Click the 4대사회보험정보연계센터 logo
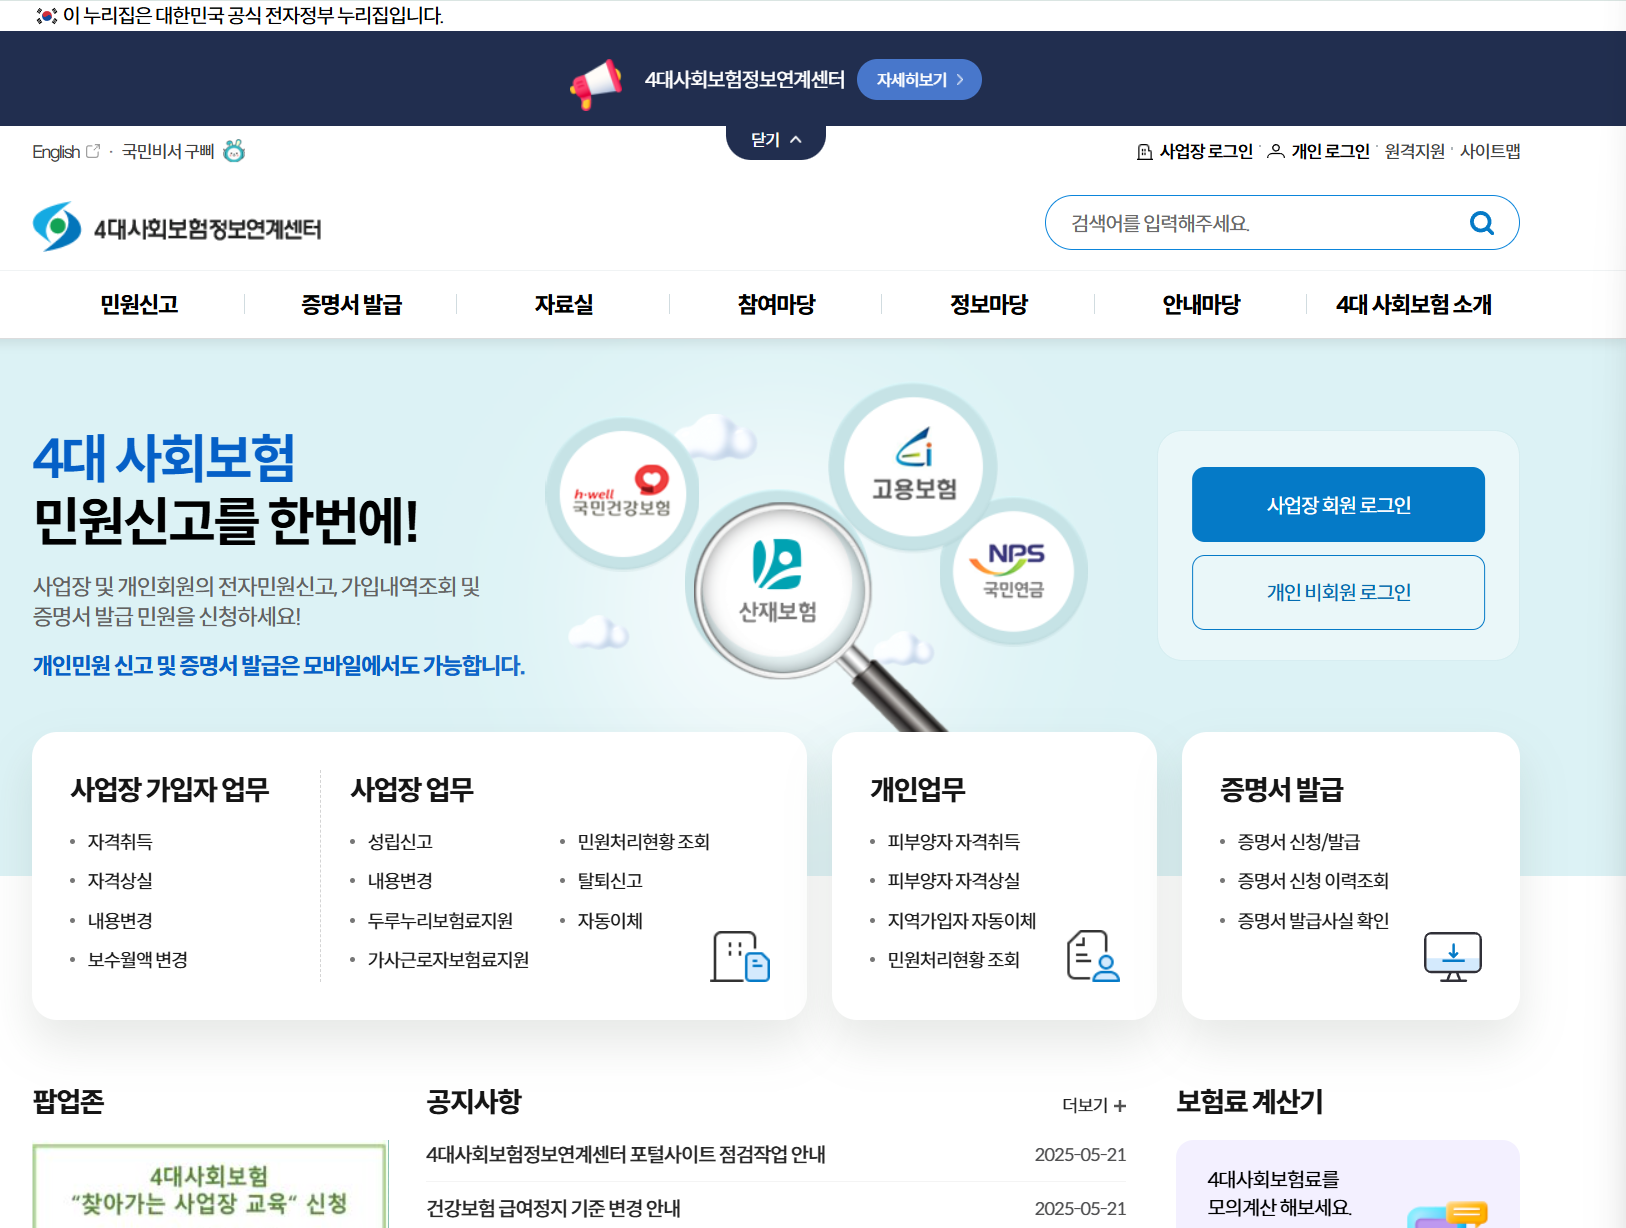 pyautogui.click(x=177, y=228)
